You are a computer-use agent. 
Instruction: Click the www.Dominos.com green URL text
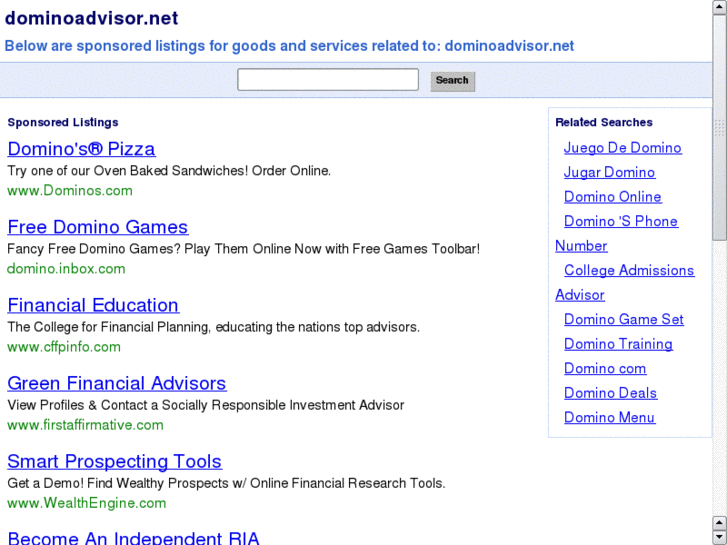[70, 191]
